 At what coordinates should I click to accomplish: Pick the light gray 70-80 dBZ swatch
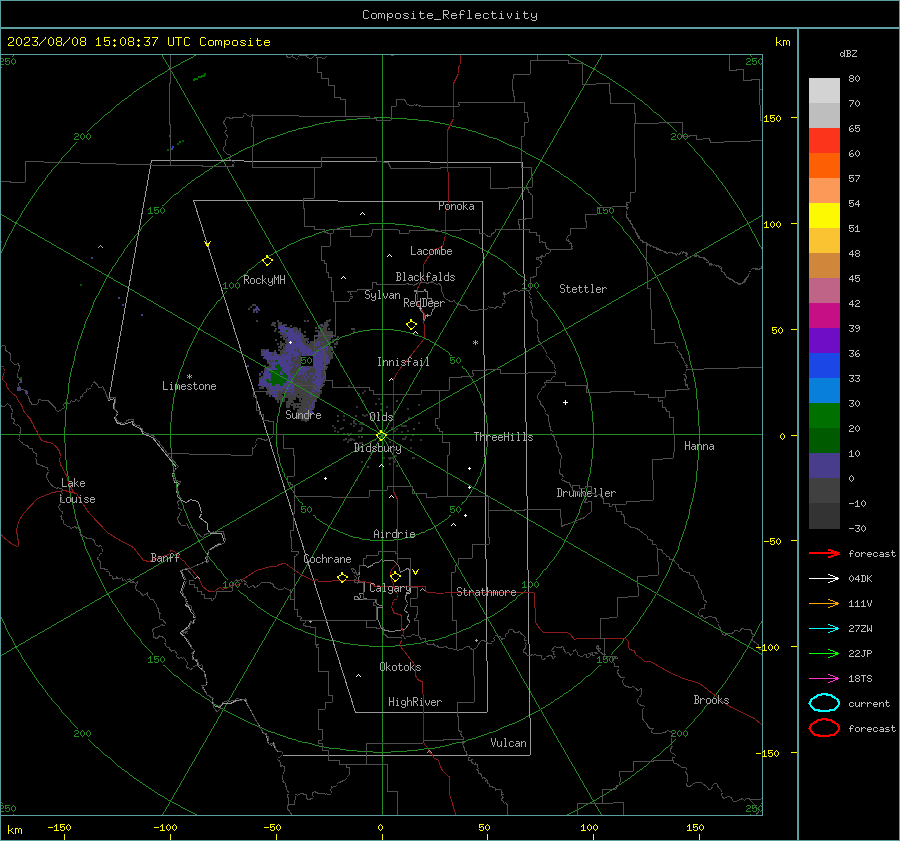[824, 91]
